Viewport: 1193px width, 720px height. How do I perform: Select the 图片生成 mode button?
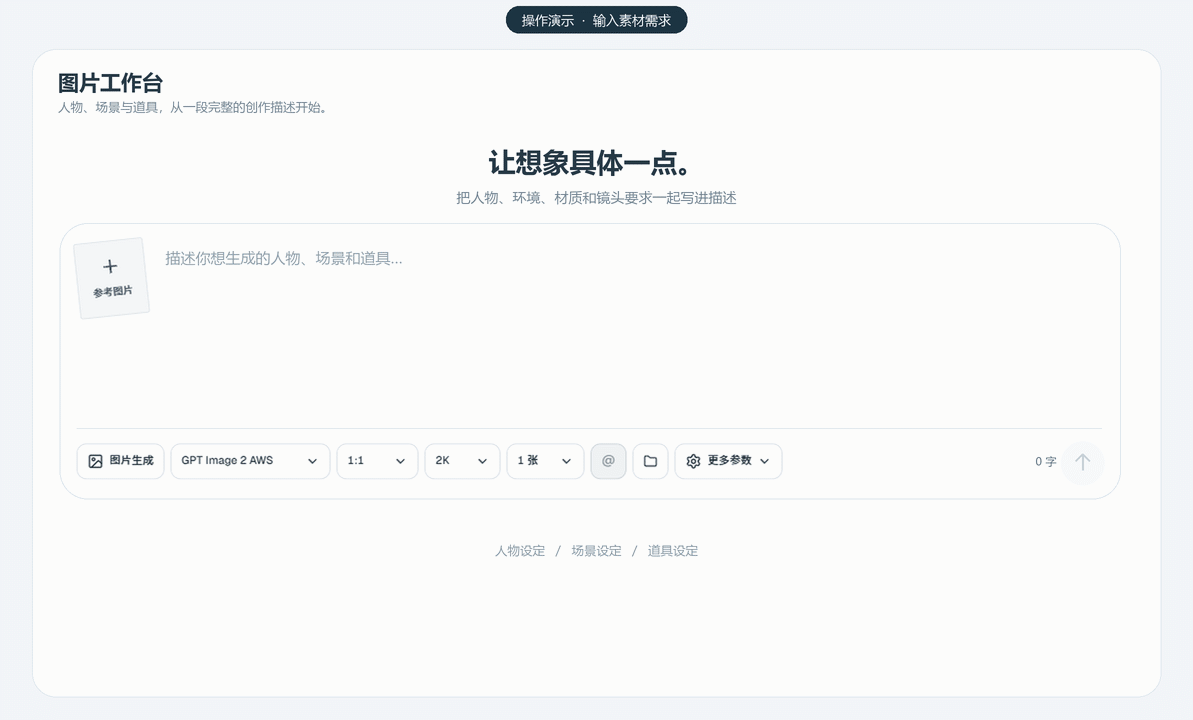click(120, 461)
